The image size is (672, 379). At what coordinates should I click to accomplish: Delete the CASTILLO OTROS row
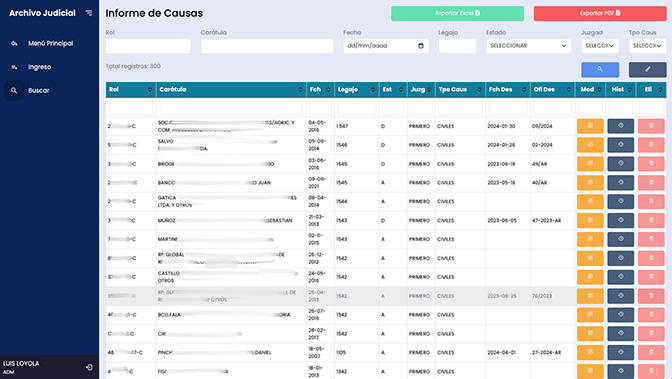651,277
